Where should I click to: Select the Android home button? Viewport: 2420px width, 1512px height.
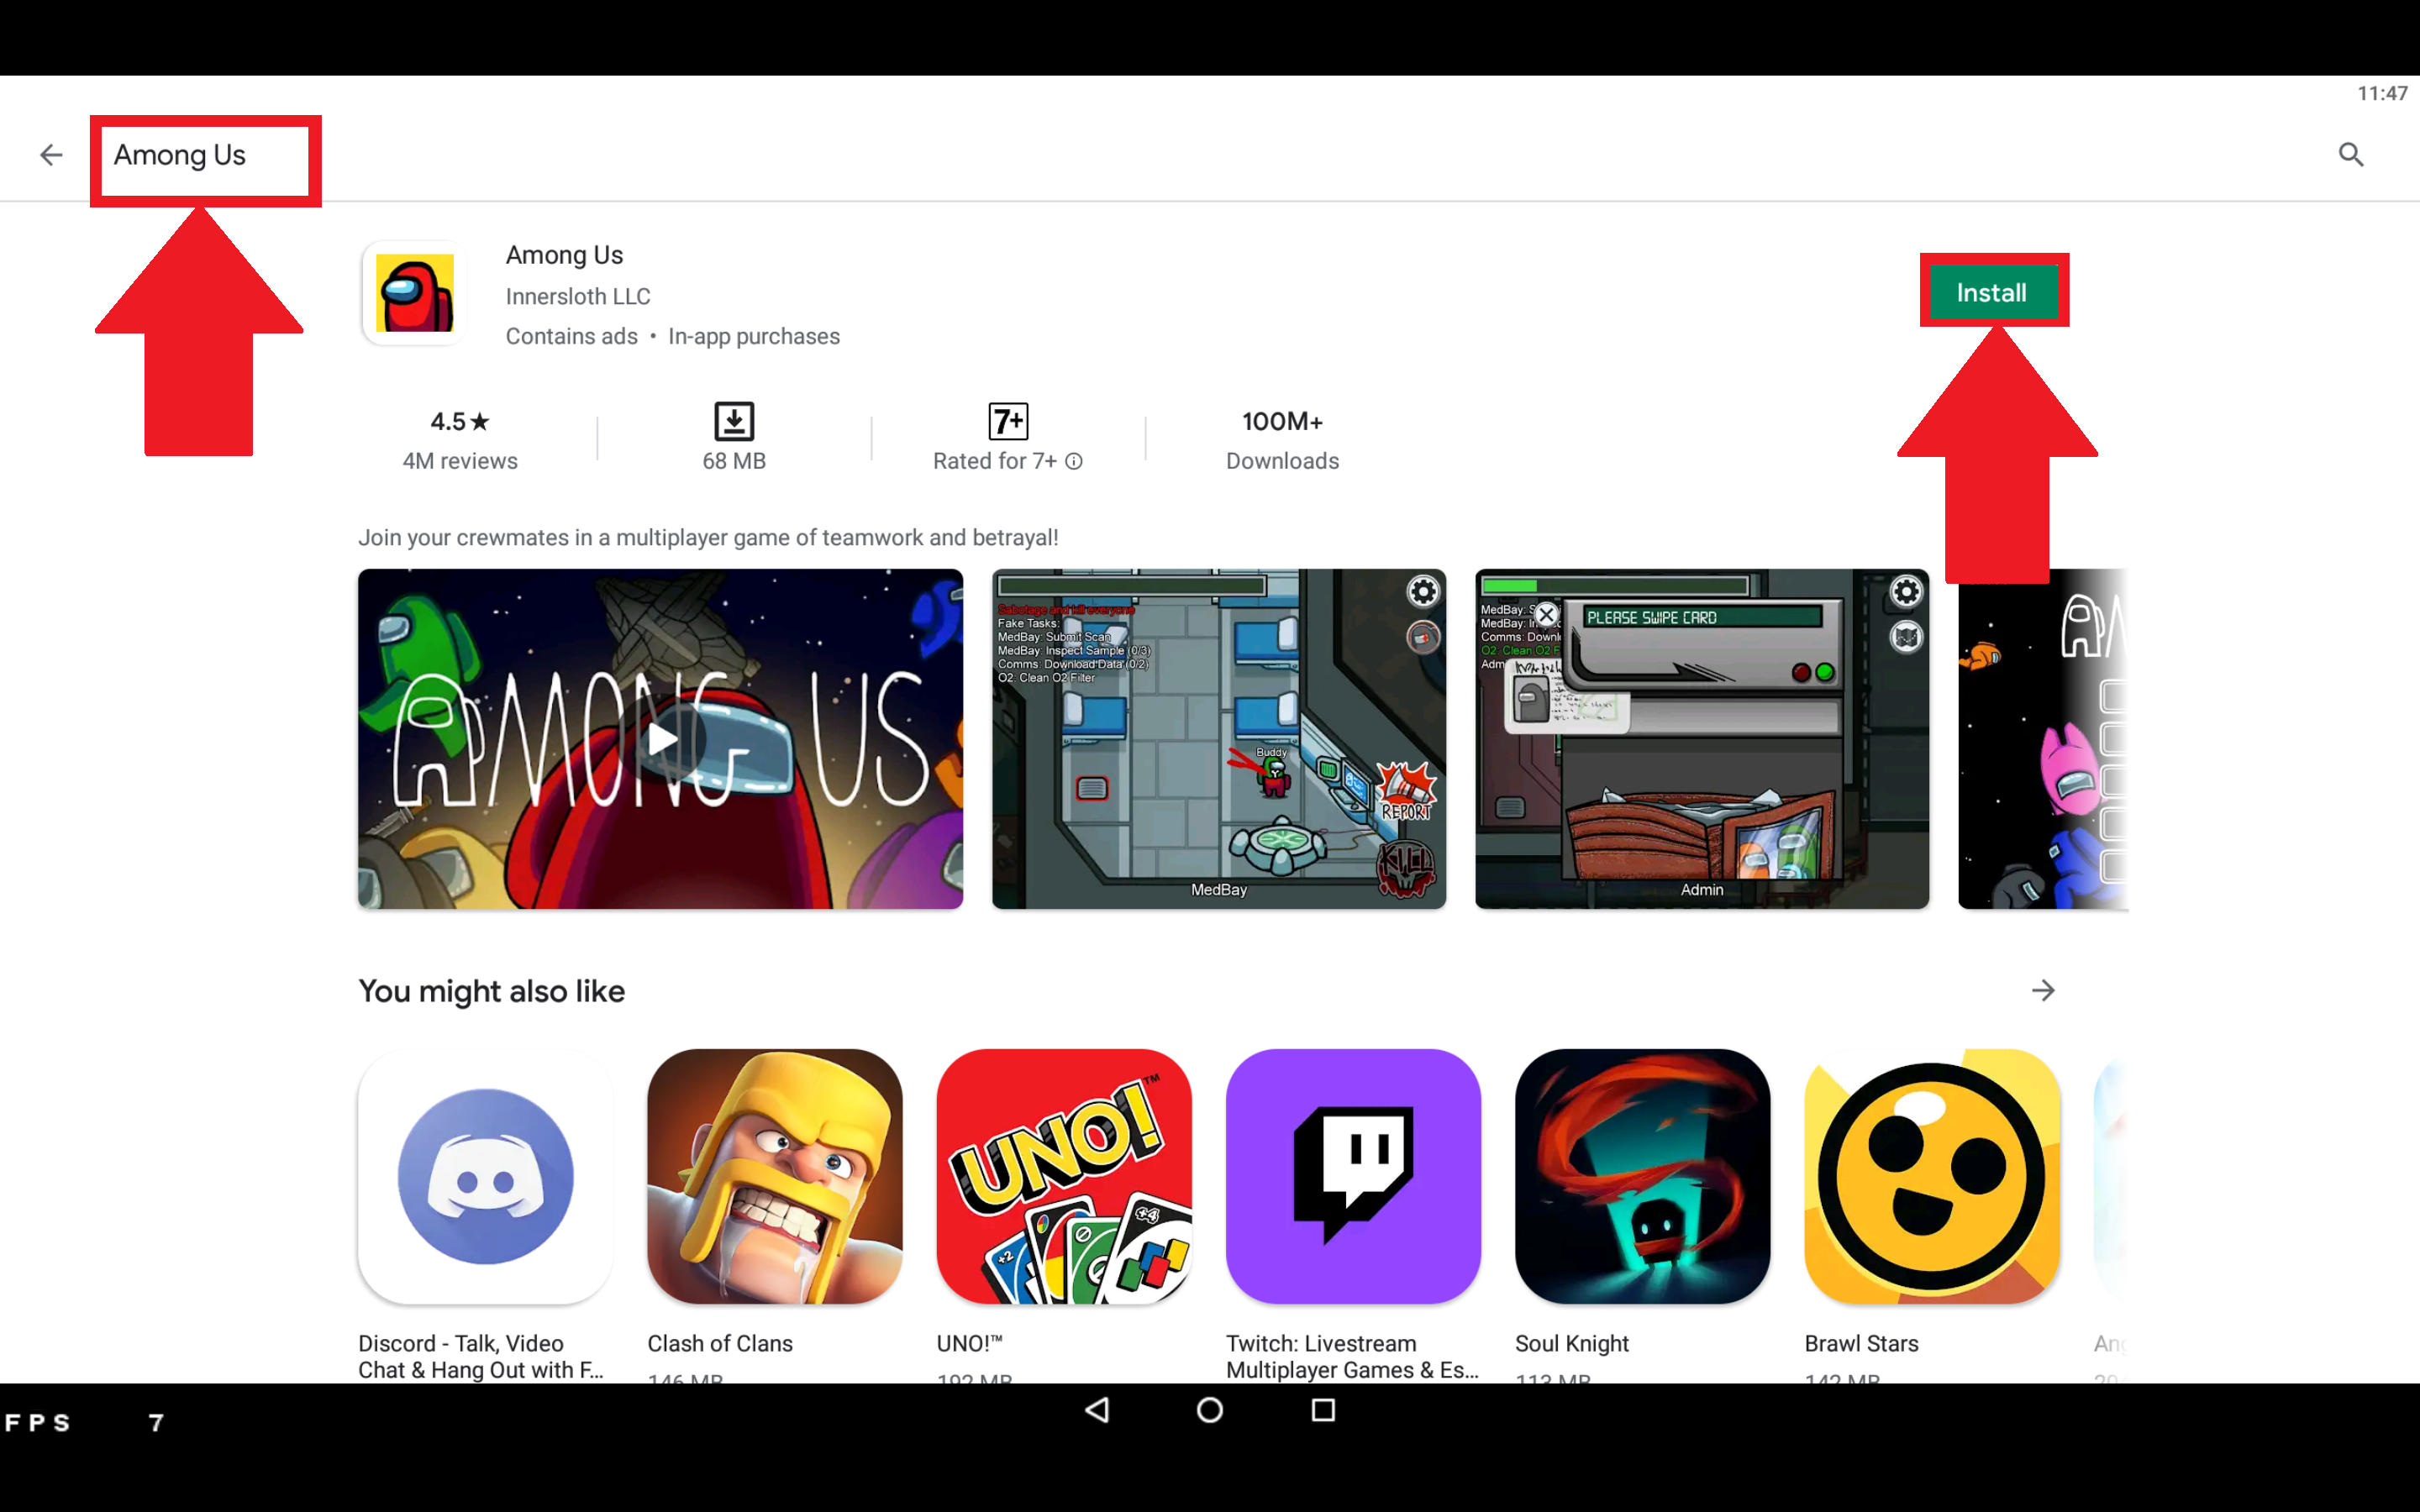coord(1209,1411)
